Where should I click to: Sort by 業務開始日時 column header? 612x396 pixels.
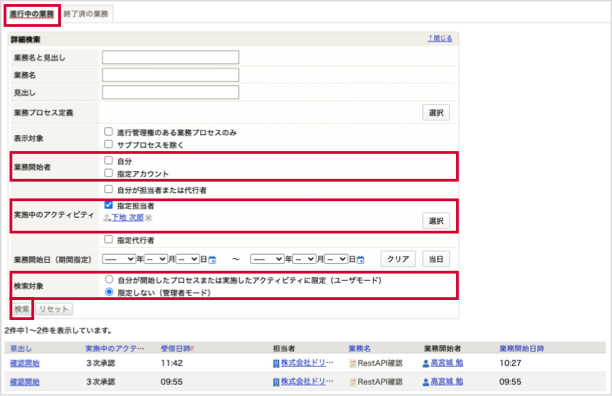point(522,349)
